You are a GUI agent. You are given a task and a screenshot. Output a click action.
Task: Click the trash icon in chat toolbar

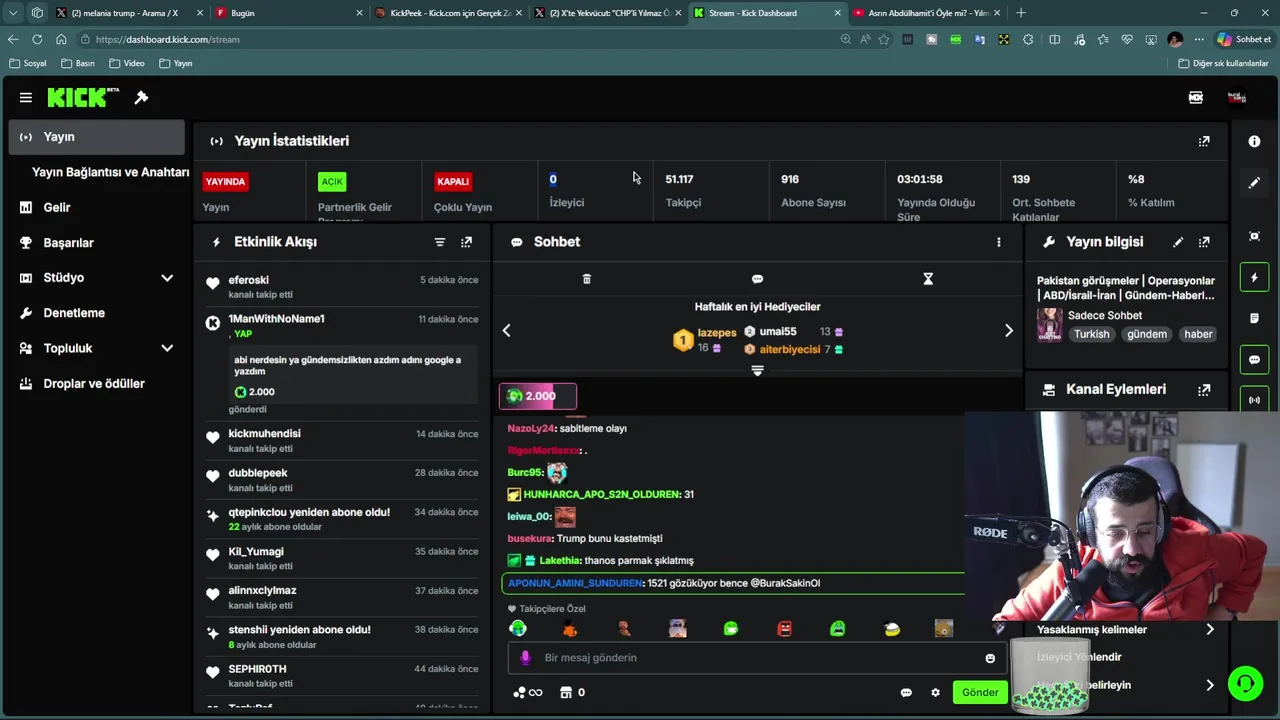click(587, 279)
